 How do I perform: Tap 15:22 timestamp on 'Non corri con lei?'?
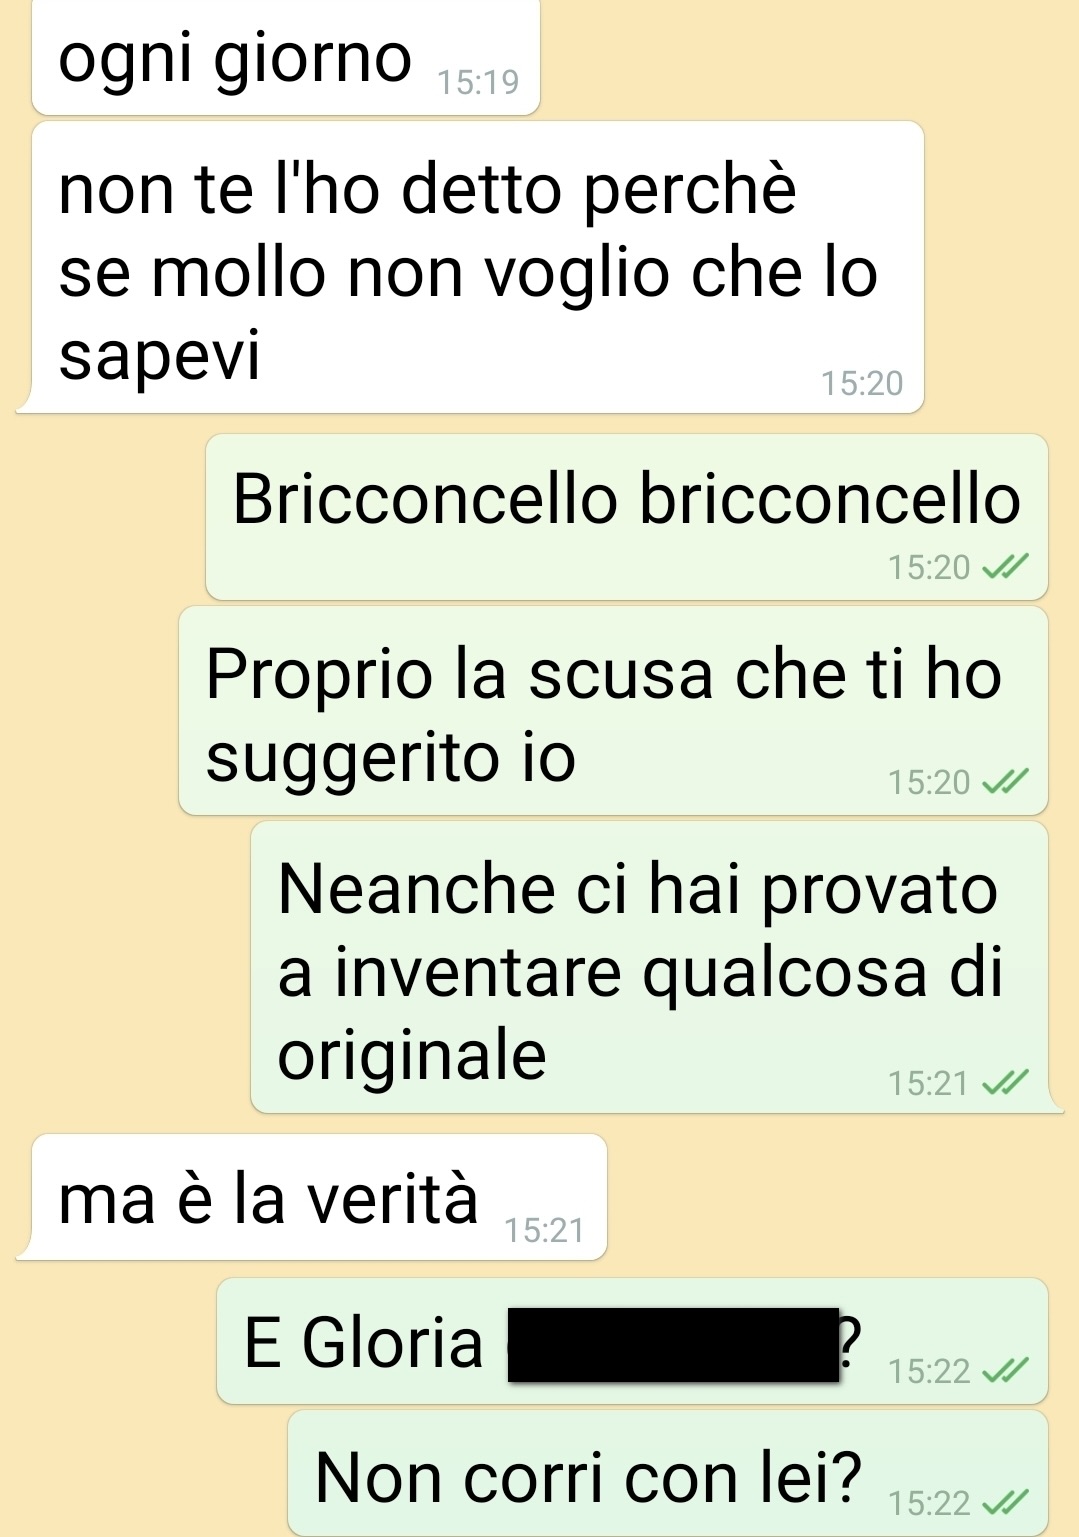pyautogui.click(x=929, y=1503)
